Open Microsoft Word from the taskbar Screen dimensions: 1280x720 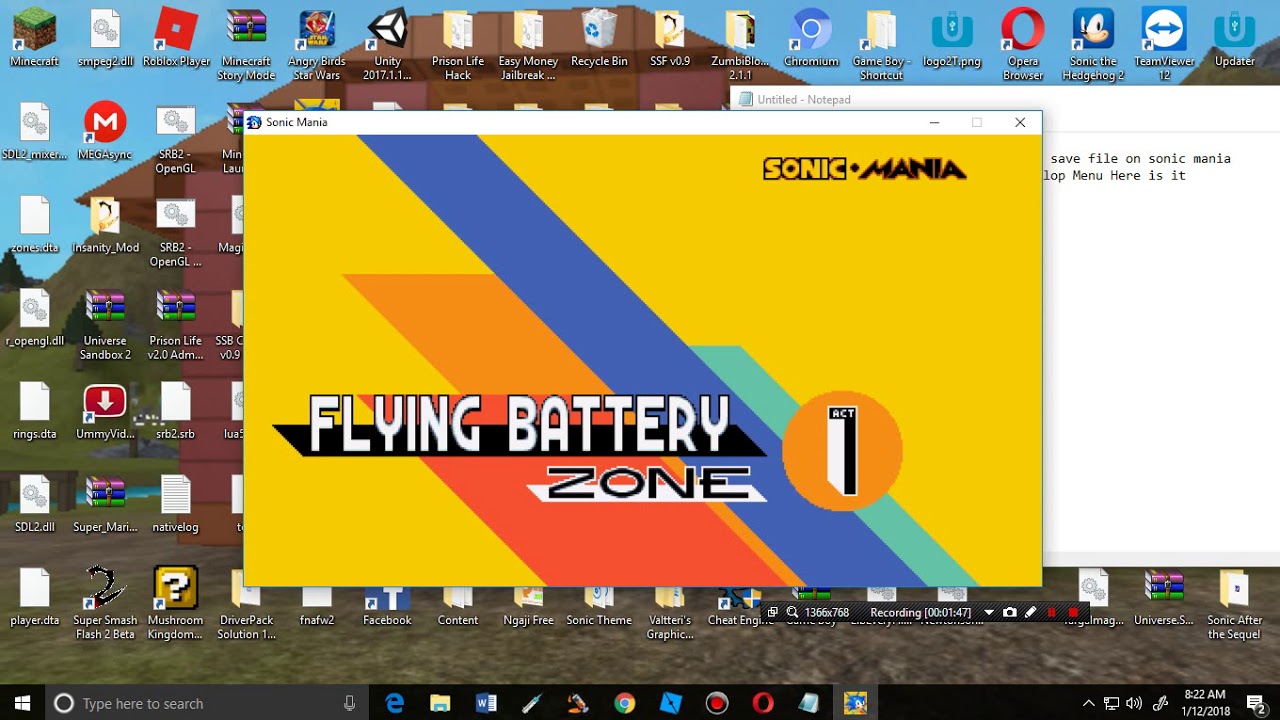(x=486, y=703)
